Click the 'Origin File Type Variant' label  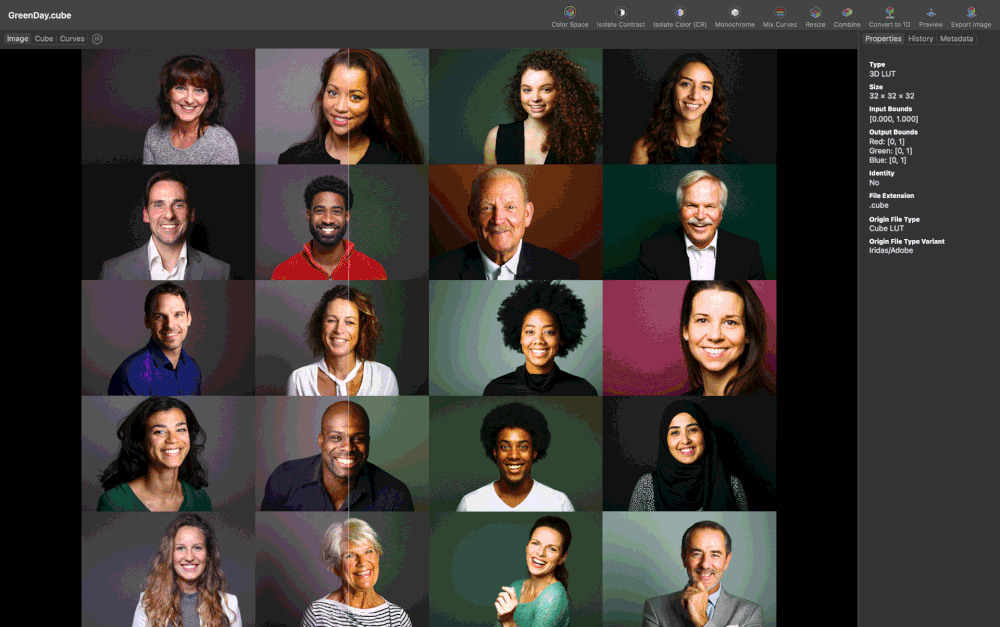[906, 242]
